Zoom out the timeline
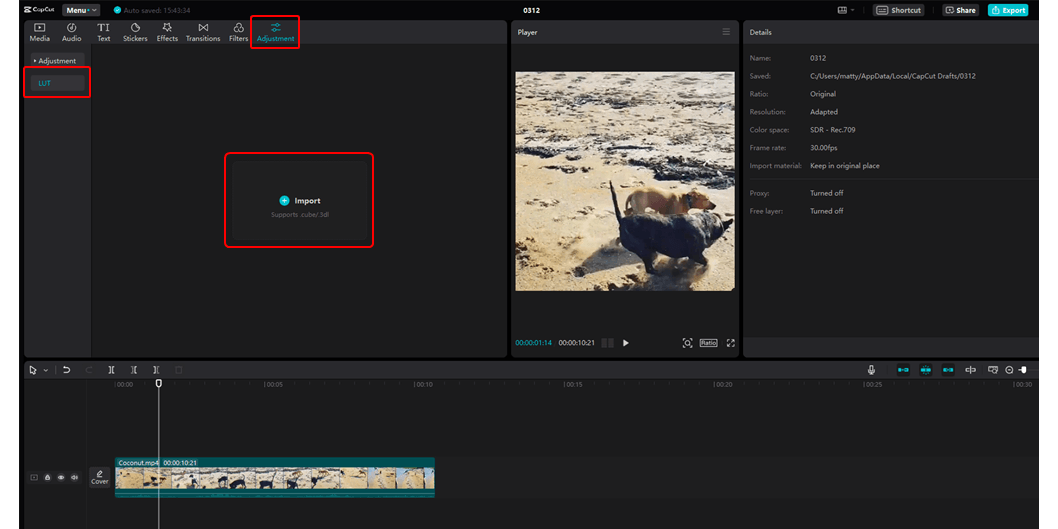The height and width of the screenshot is (529, 1058). tap(1009, 370)
